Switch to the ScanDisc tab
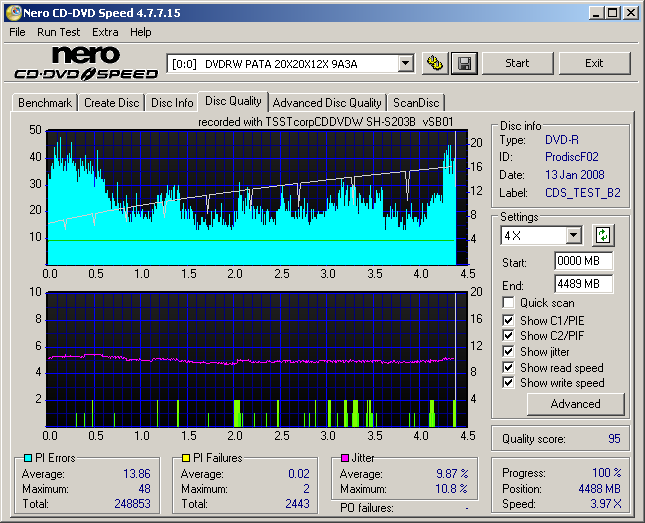The image size is (645, 523). click(416, 103)
